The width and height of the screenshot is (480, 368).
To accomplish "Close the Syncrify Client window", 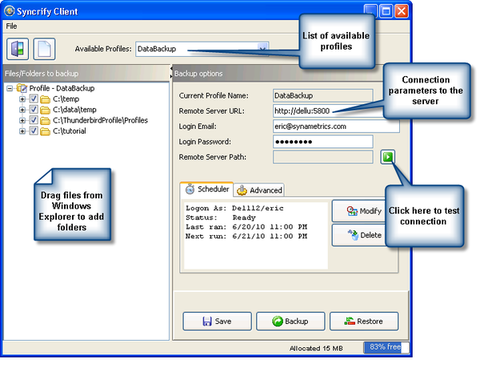I will 402,11.
